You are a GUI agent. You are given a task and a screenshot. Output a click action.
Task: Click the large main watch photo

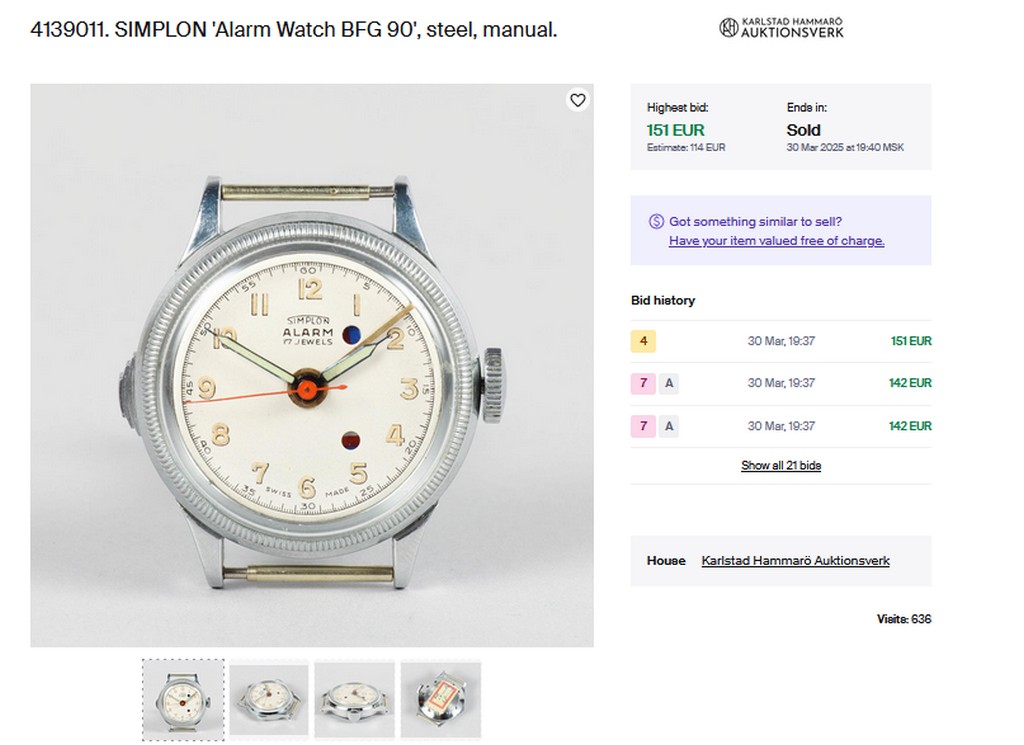(312, 365)
